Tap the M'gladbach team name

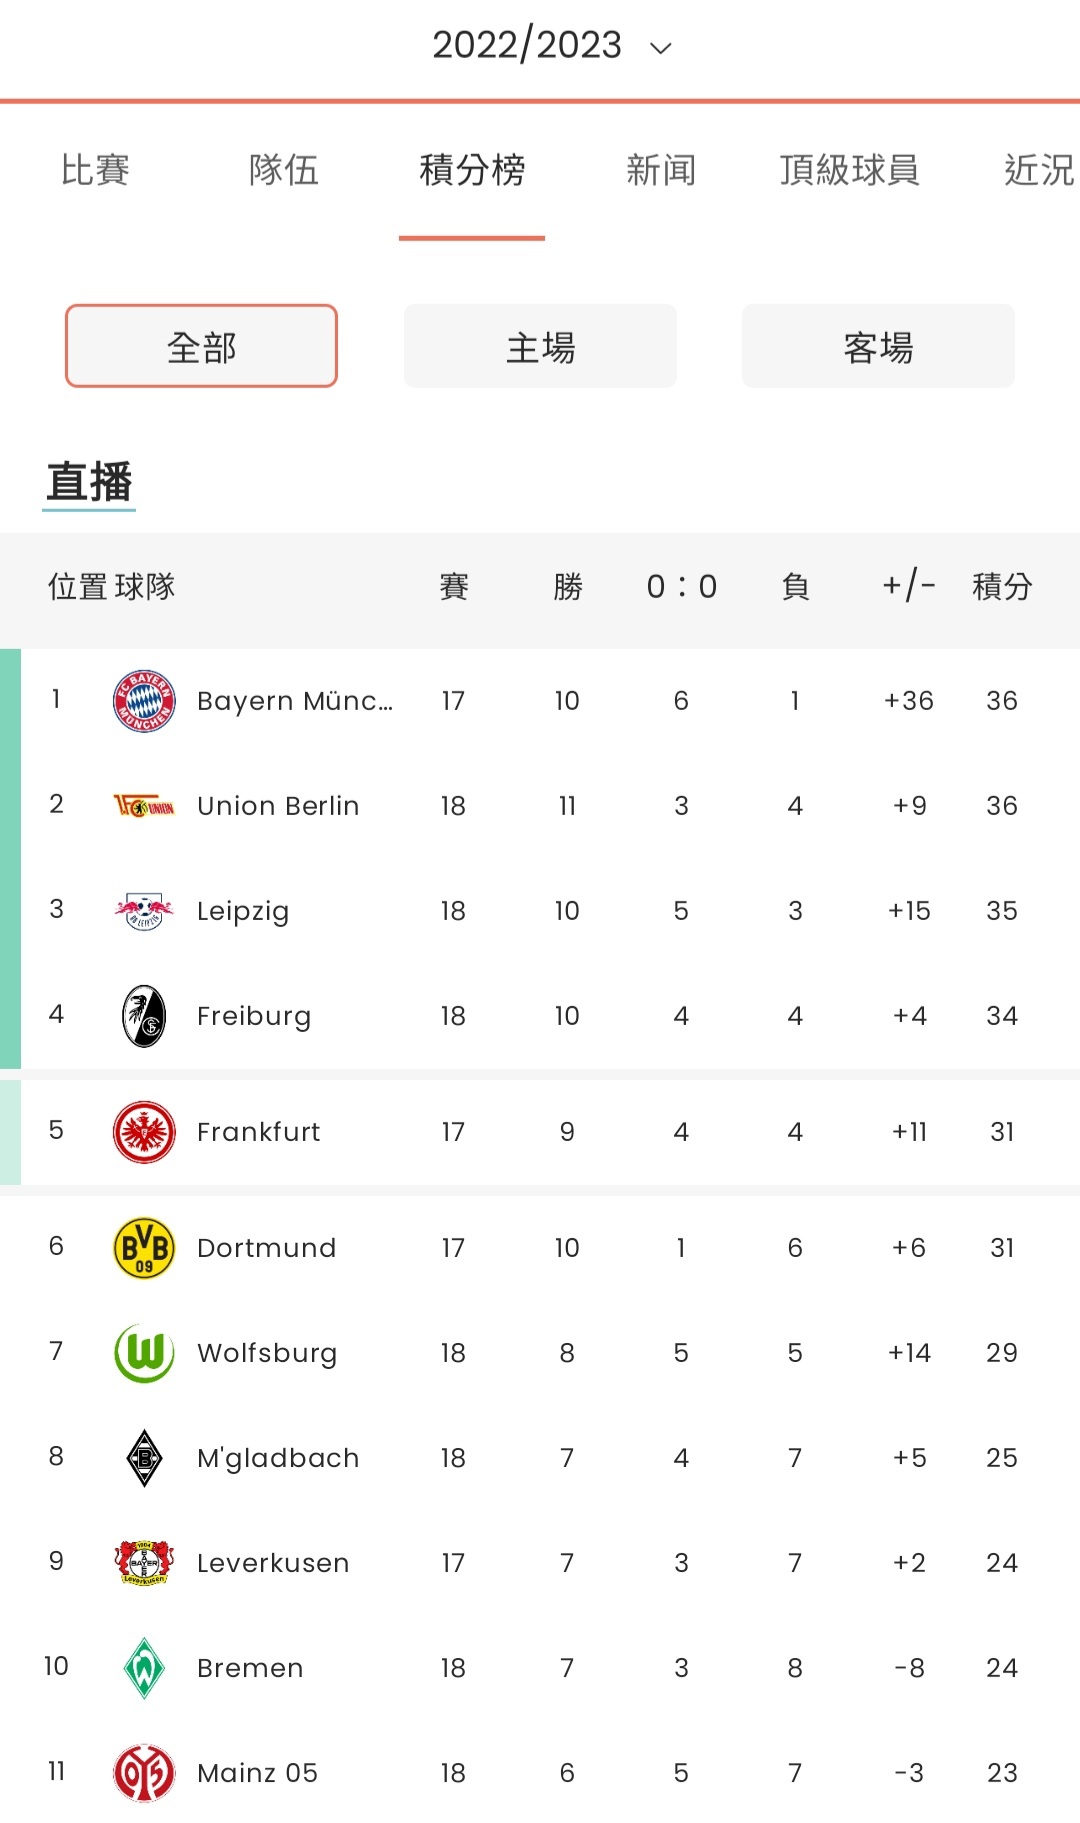[278, 1458]
